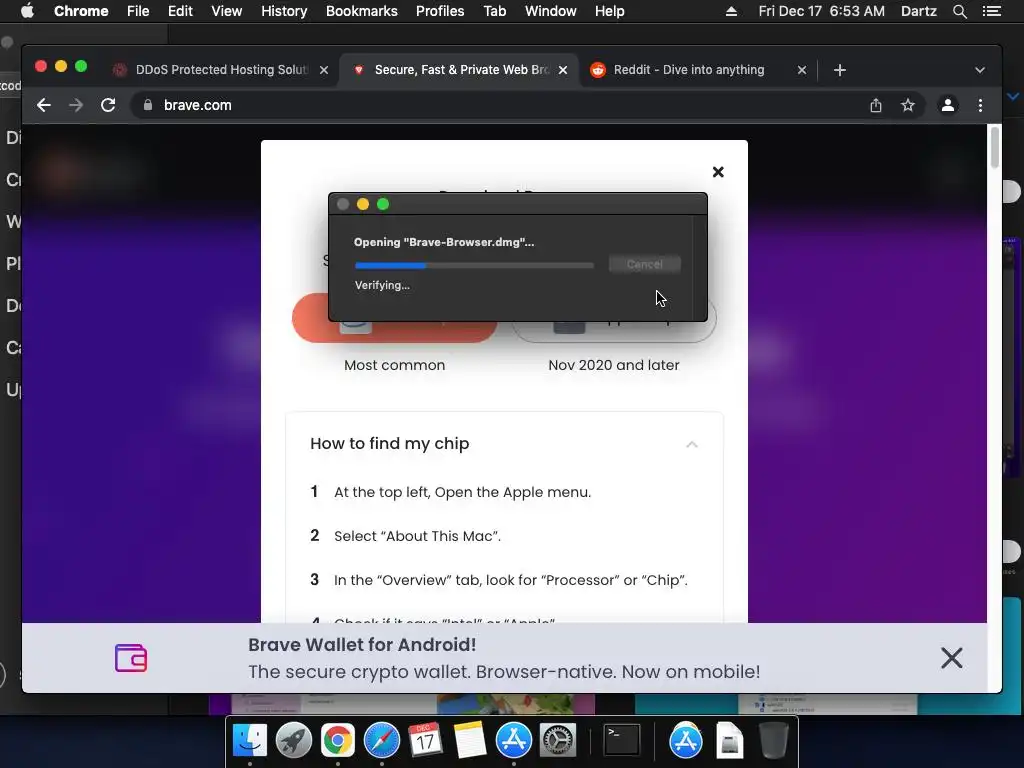Screen dimensions: 1024x768
Task: Go back to previous page
Action: pos(44,105)
